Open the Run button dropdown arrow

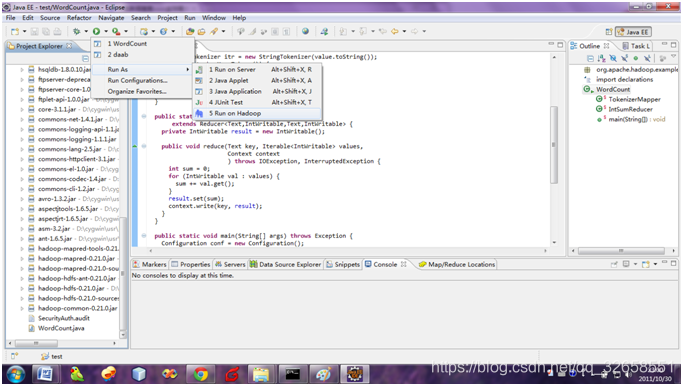[106, 31]
